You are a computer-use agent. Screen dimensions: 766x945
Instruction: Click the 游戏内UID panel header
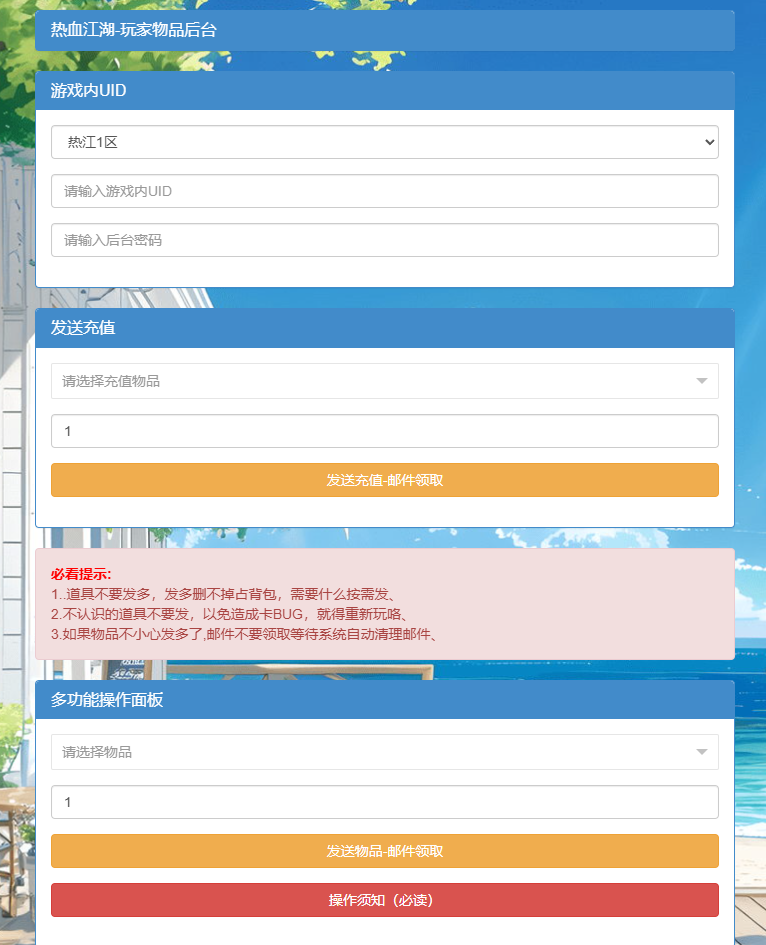pyautogui.click(x=385, y=90)
